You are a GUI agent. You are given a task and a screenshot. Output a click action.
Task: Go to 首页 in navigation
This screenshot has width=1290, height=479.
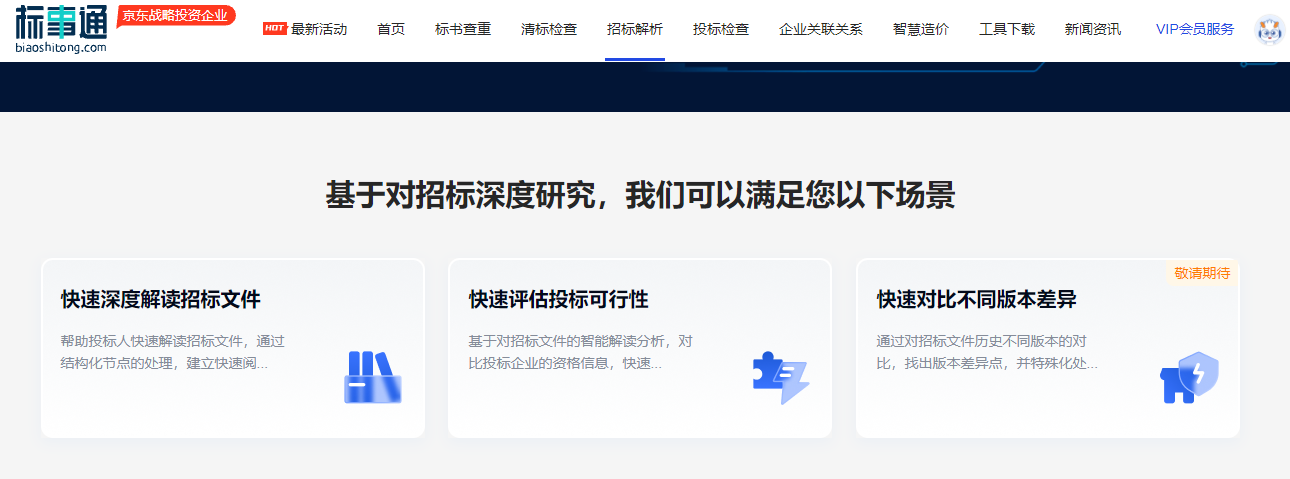(391, 29)
